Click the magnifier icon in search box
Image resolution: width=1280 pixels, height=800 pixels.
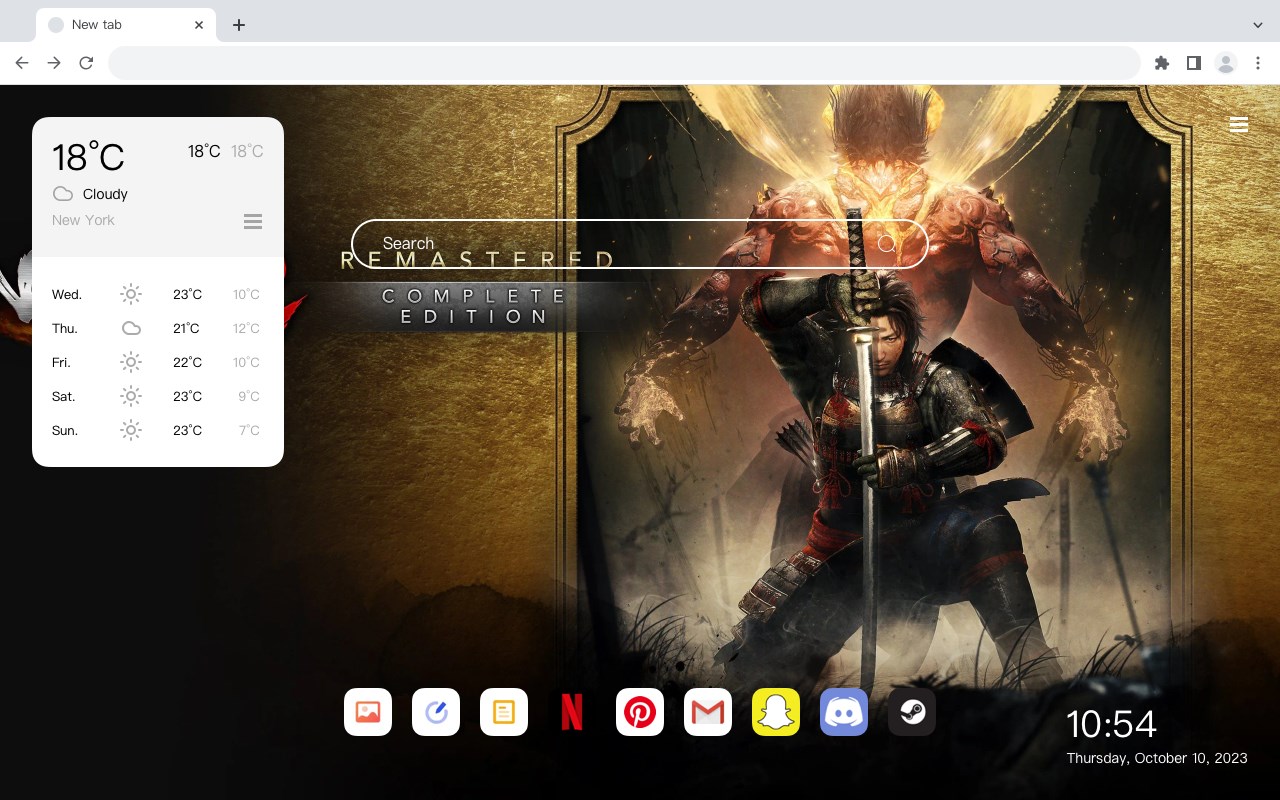(887, 243)
